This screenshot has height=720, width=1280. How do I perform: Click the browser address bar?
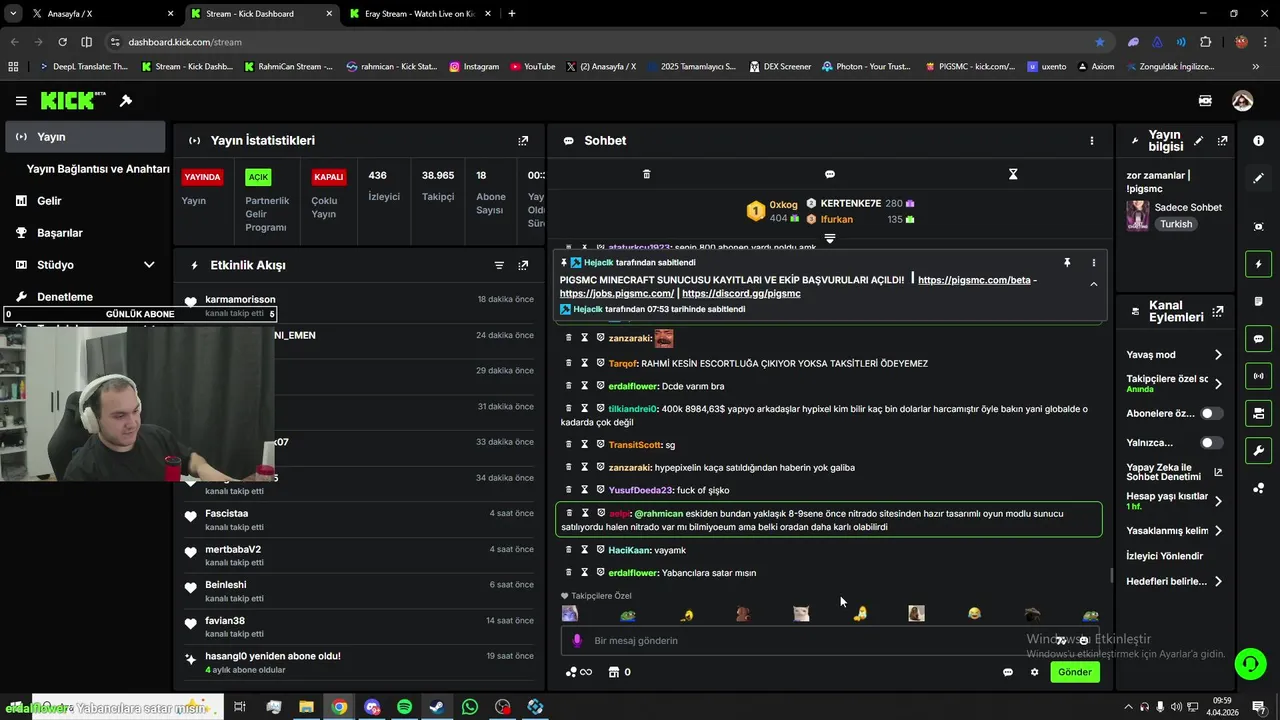pyautogui.click(x=600, y=42)
